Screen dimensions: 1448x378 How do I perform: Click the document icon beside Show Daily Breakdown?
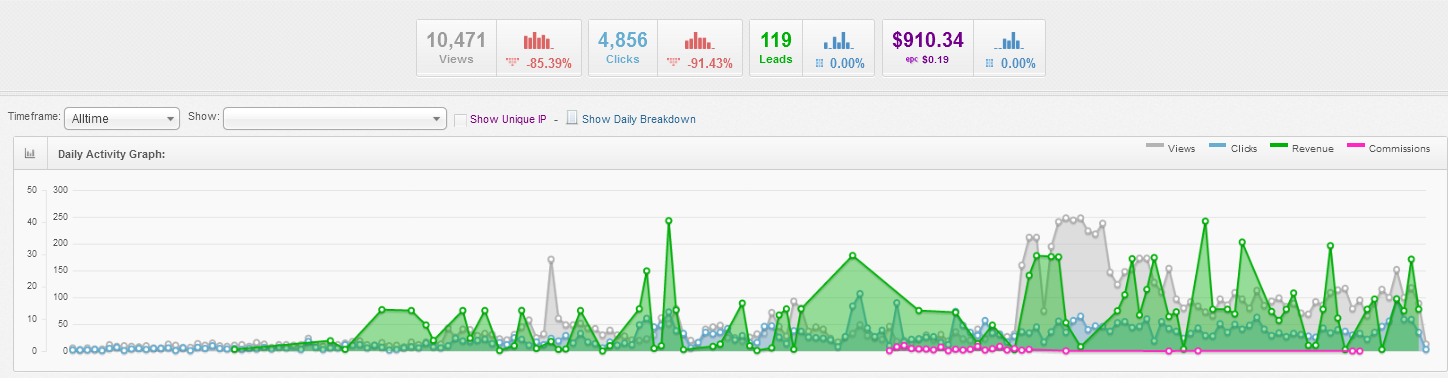coord(572,118)
